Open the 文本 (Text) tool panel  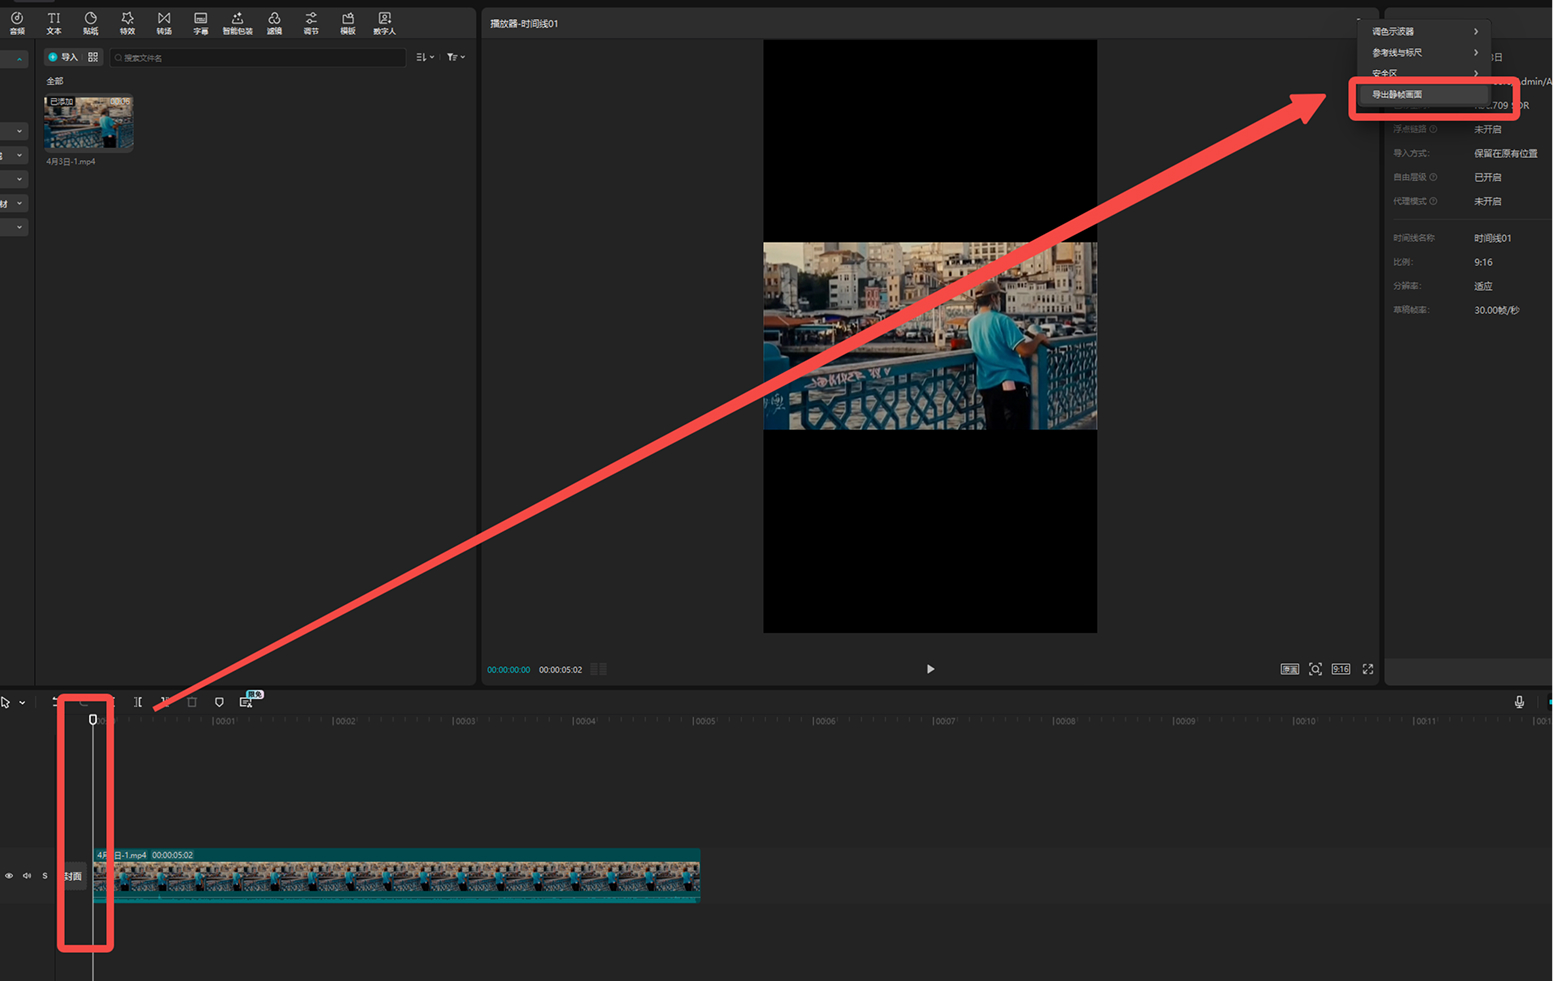(x=54, y=23)
